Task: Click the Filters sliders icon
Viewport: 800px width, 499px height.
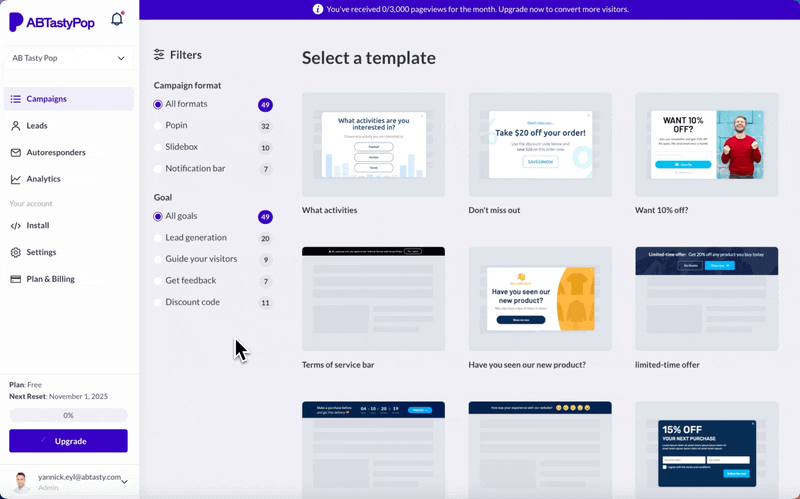Action: [x=159, y=55]
